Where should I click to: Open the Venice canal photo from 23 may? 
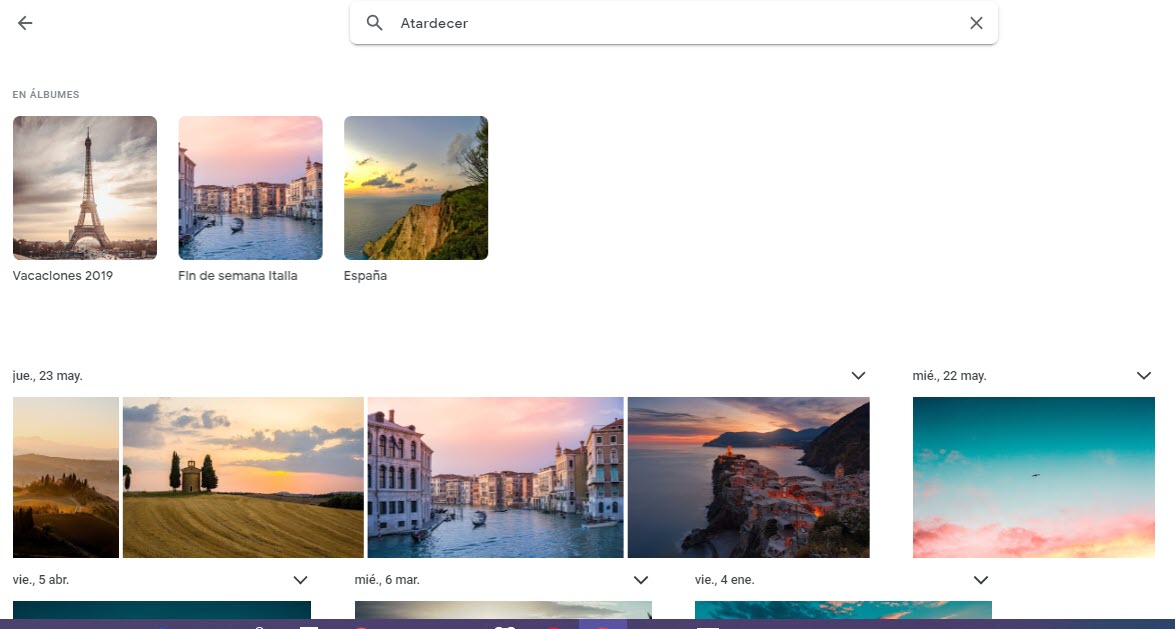(495, 477)
